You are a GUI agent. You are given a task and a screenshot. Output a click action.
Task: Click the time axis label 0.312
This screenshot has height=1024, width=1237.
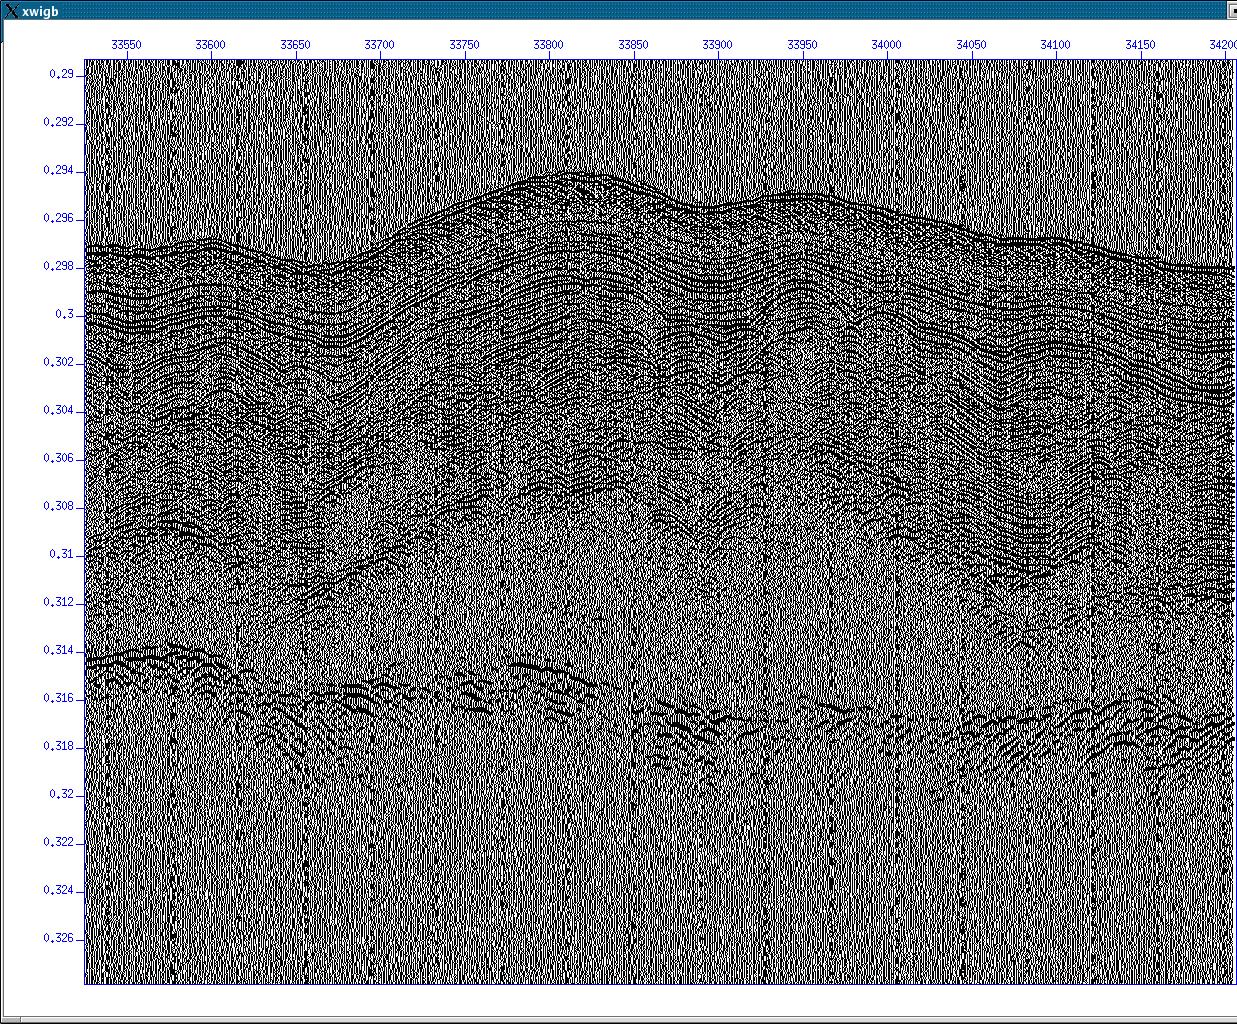tap(58, 602)
